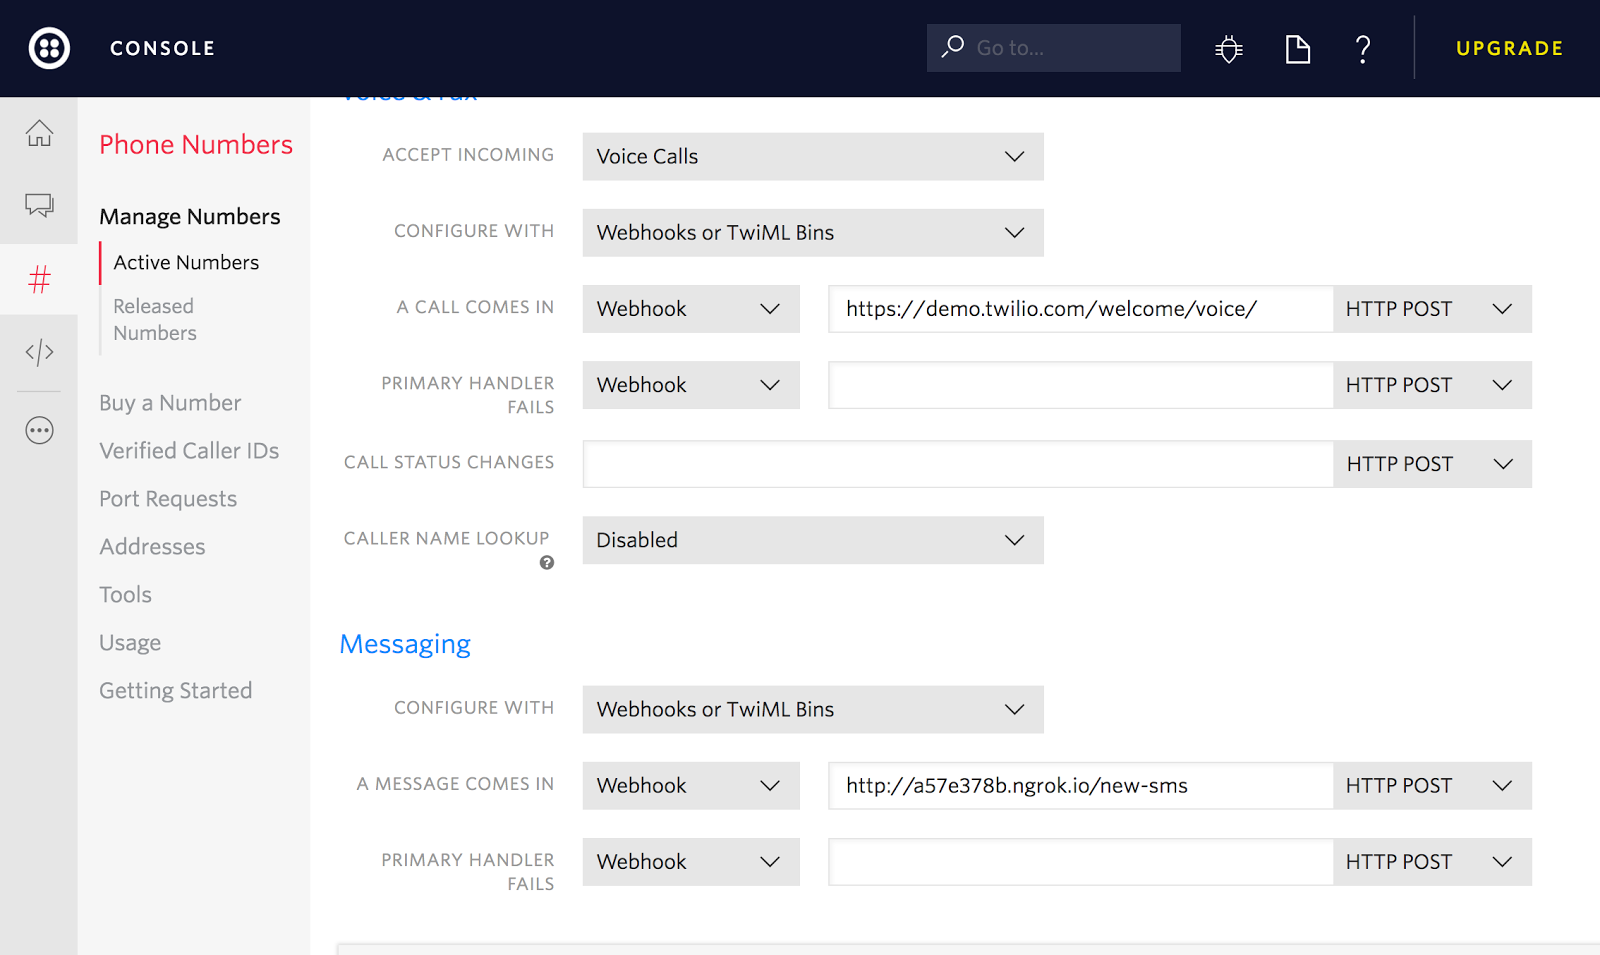Focus the Go to search field
This screenshot has width=1600, height=955.
click(1054, 48)
